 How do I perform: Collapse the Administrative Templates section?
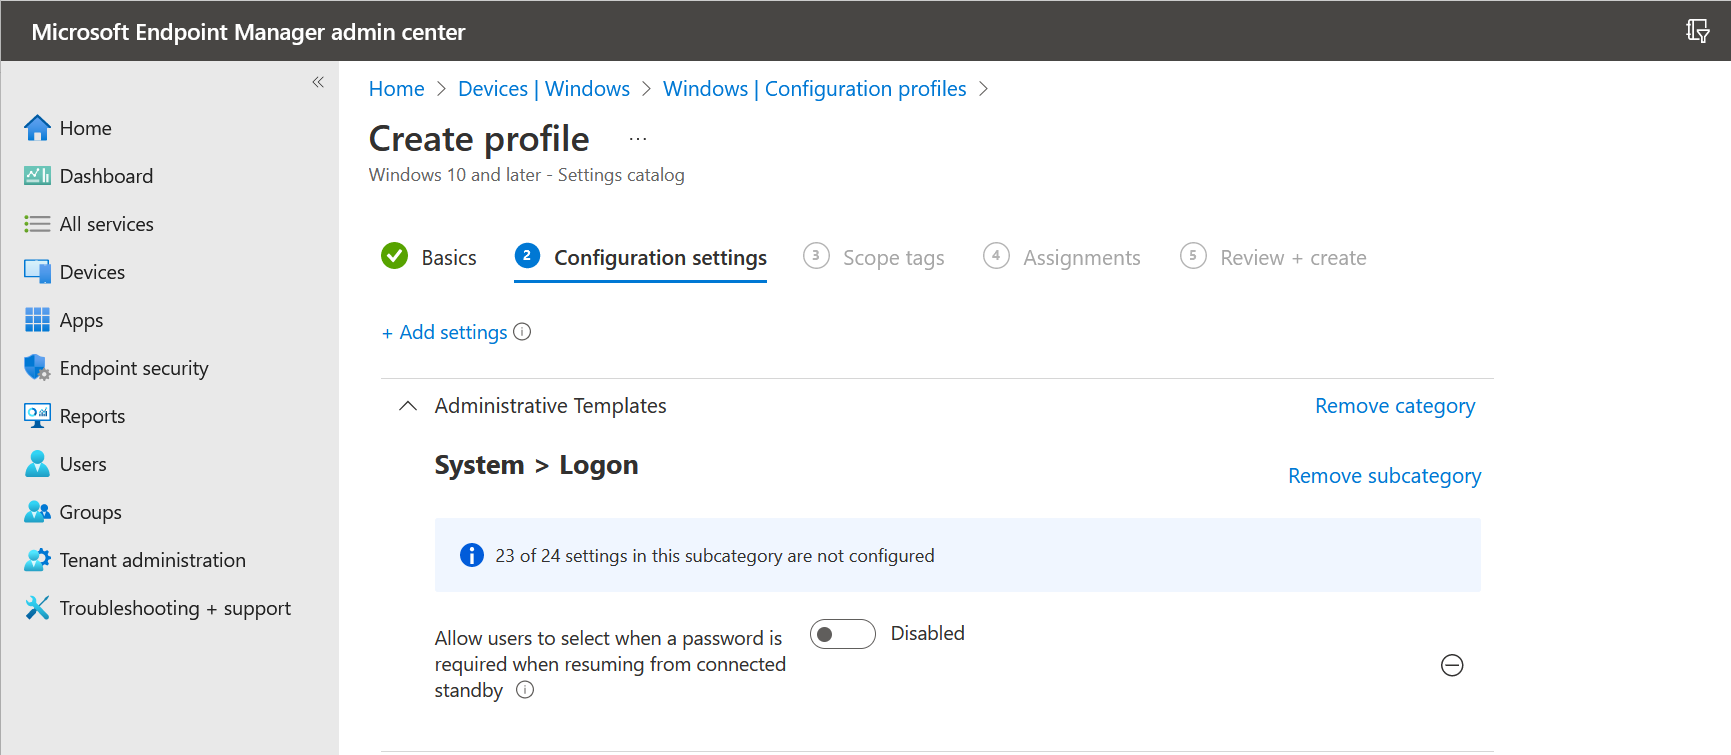pyautogui.click(x=408, y=406)
